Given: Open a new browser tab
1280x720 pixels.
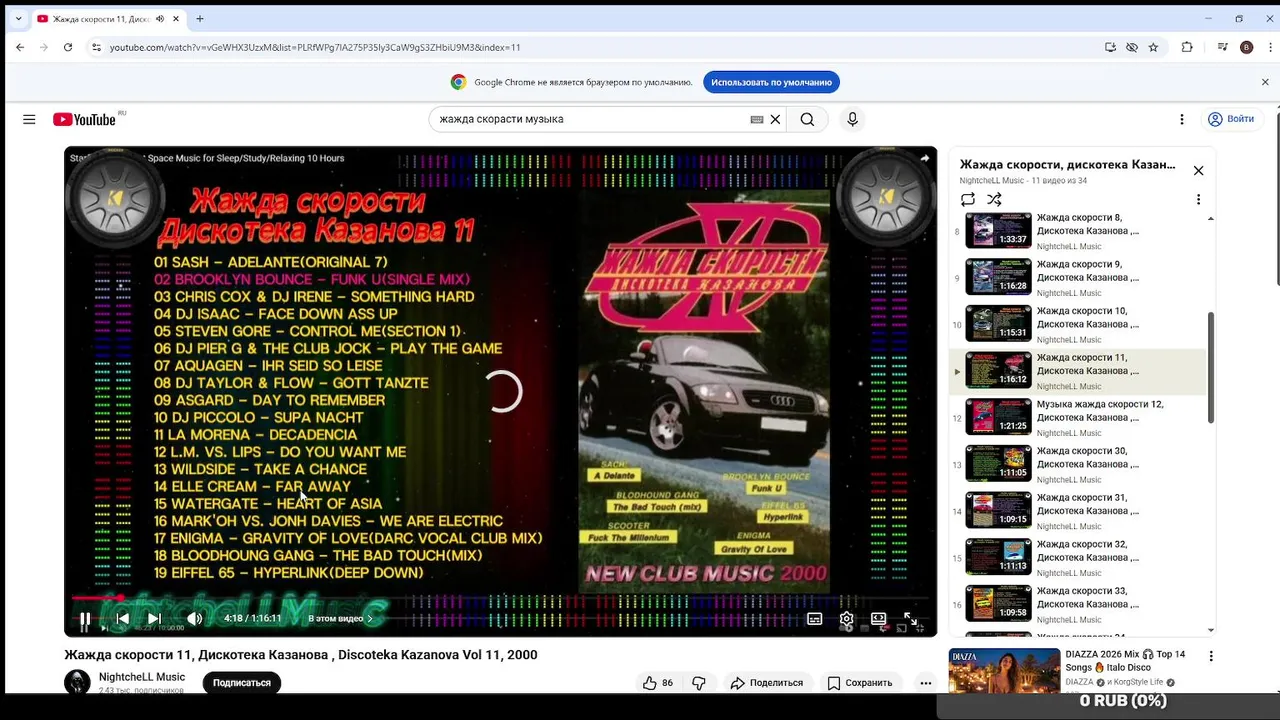Looking at the screenshot, I should tap(200, 19).
